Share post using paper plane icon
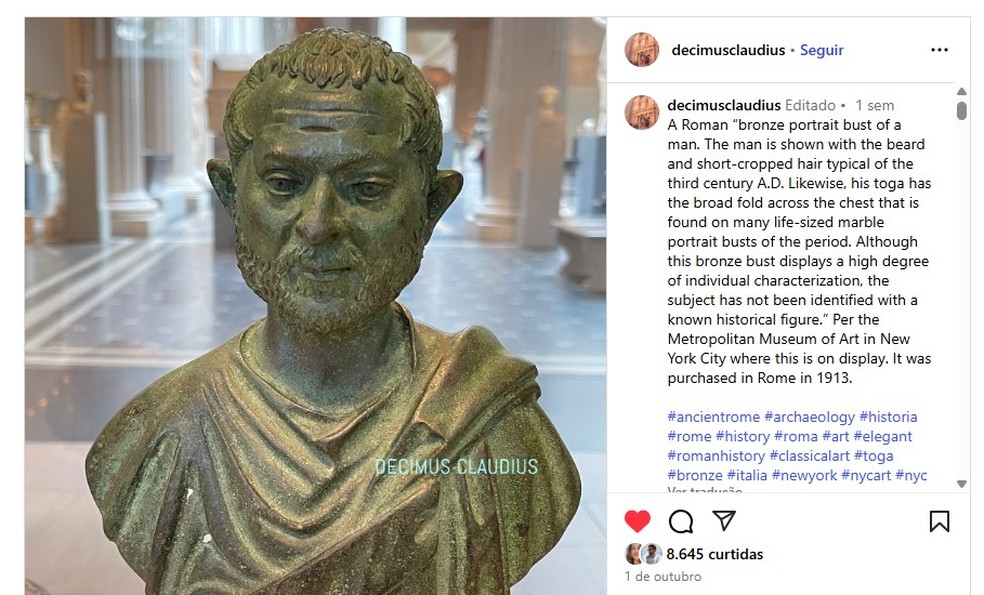The height and width of the screenshot is (595, 984). coord(724,520)
